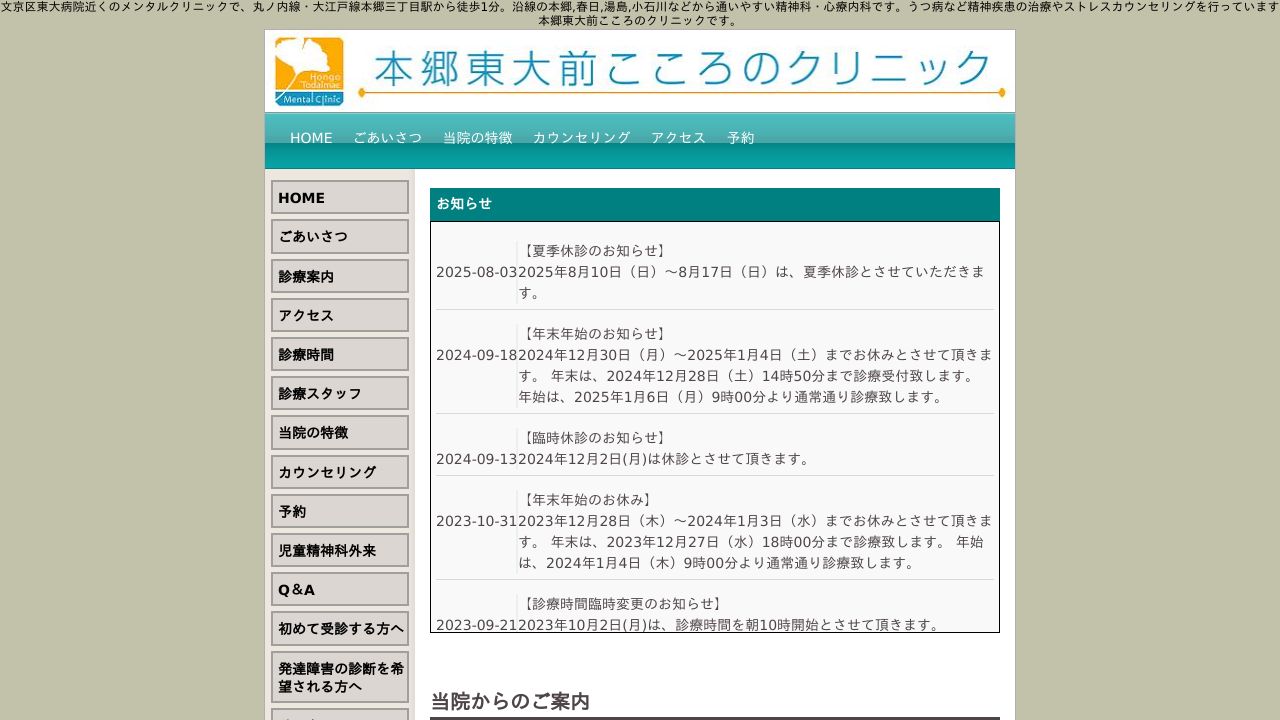The width and height of the screenshot is (1280, 720).
Task: Open the HOME sidebar button
Action: pyautogui.click(x=339, y=197)
